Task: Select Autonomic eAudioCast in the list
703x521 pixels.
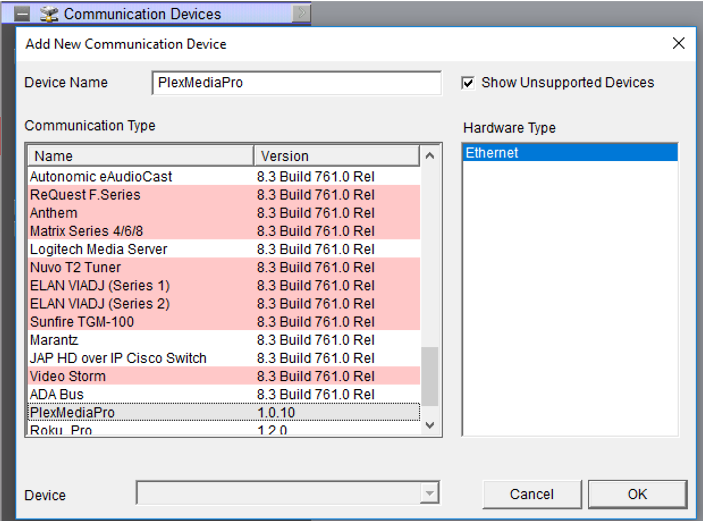Action: pyautogui.click(x=224, y=177)
